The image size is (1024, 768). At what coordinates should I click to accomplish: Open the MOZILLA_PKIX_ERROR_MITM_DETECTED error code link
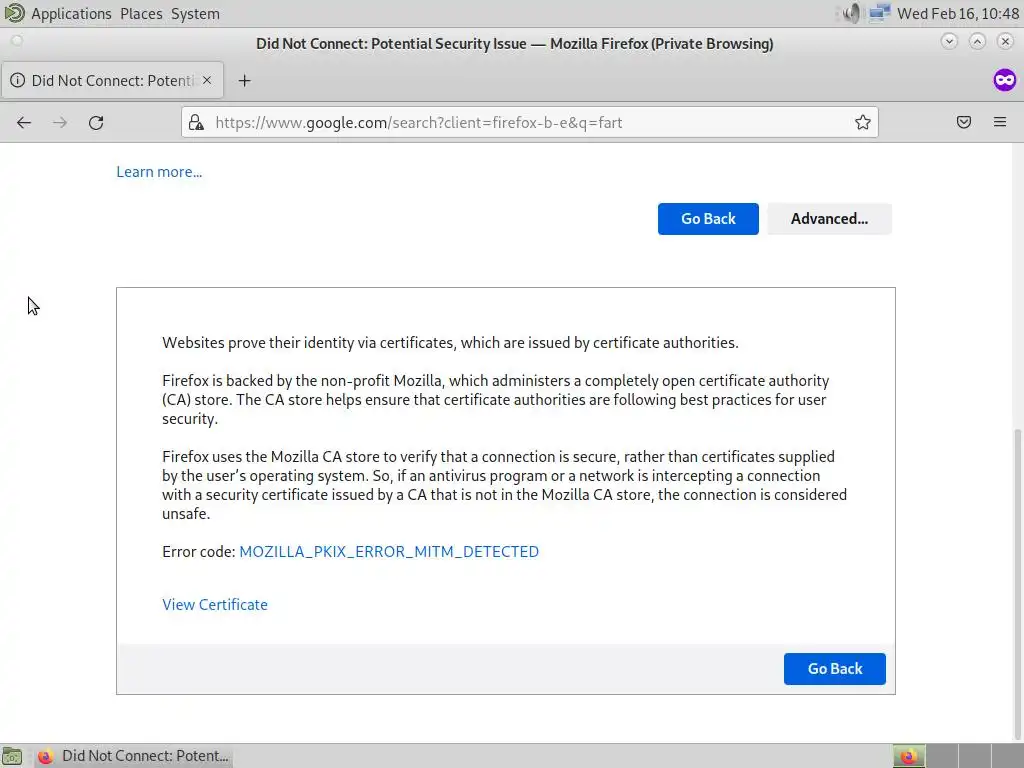click(x=389, y=552)
